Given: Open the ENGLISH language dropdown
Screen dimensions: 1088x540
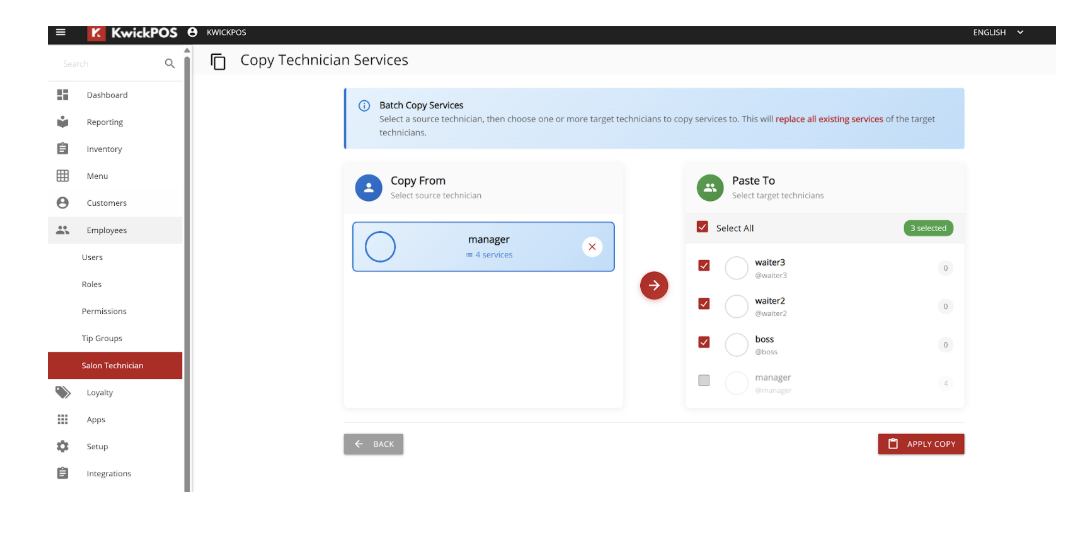Looking at the screenshot, I should pyautogui.click(x=998, y=32).
